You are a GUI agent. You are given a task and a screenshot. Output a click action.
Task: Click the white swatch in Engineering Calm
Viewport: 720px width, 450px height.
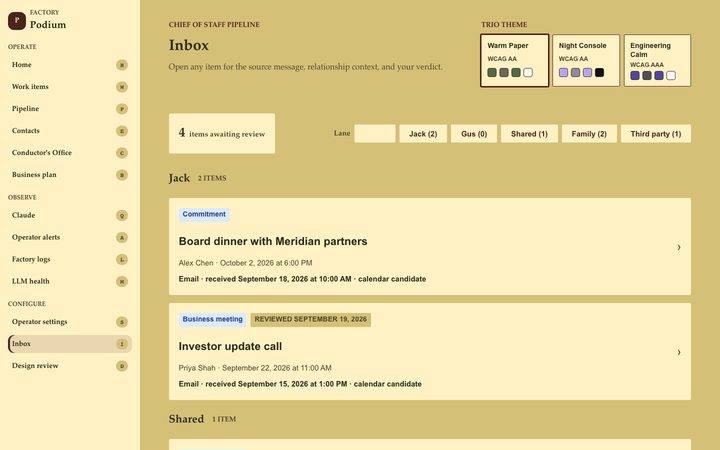coord(671,75)
